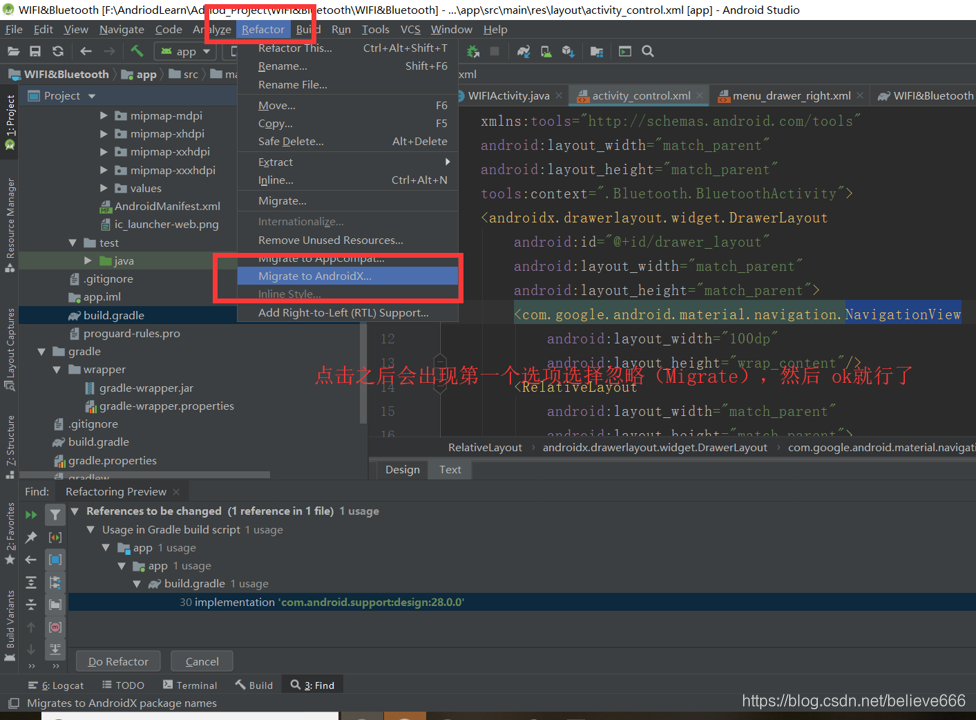Toggle the usage filter funnel button
The width and height of the screenshot is (976, 720).
click(55, 515)
